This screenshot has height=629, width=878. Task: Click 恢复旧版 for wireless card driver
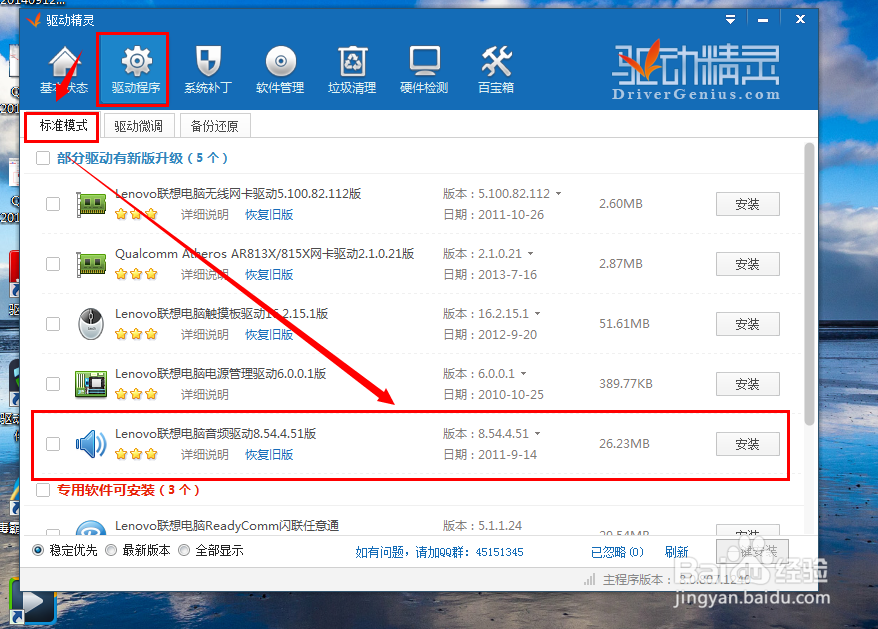pos(269,215)
